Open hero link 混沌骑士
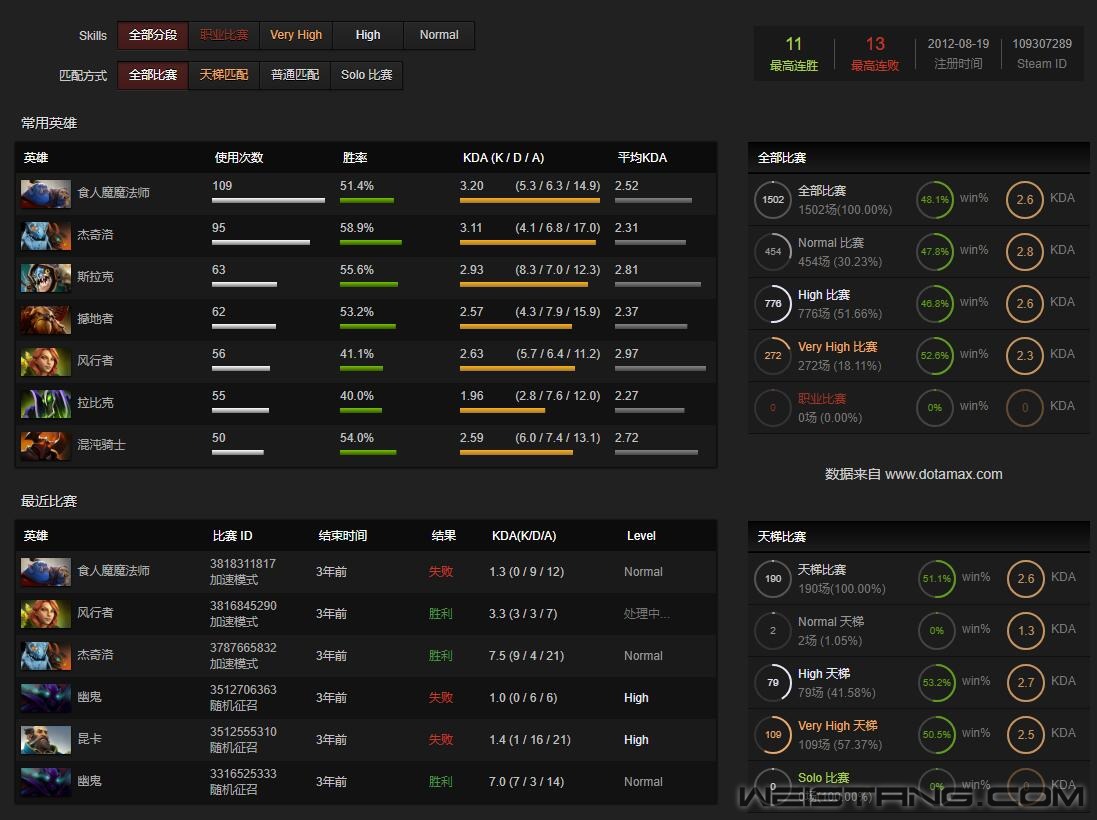Image resolution: width=1097 pixels, height=820 pixels. (x=101, y=445)
